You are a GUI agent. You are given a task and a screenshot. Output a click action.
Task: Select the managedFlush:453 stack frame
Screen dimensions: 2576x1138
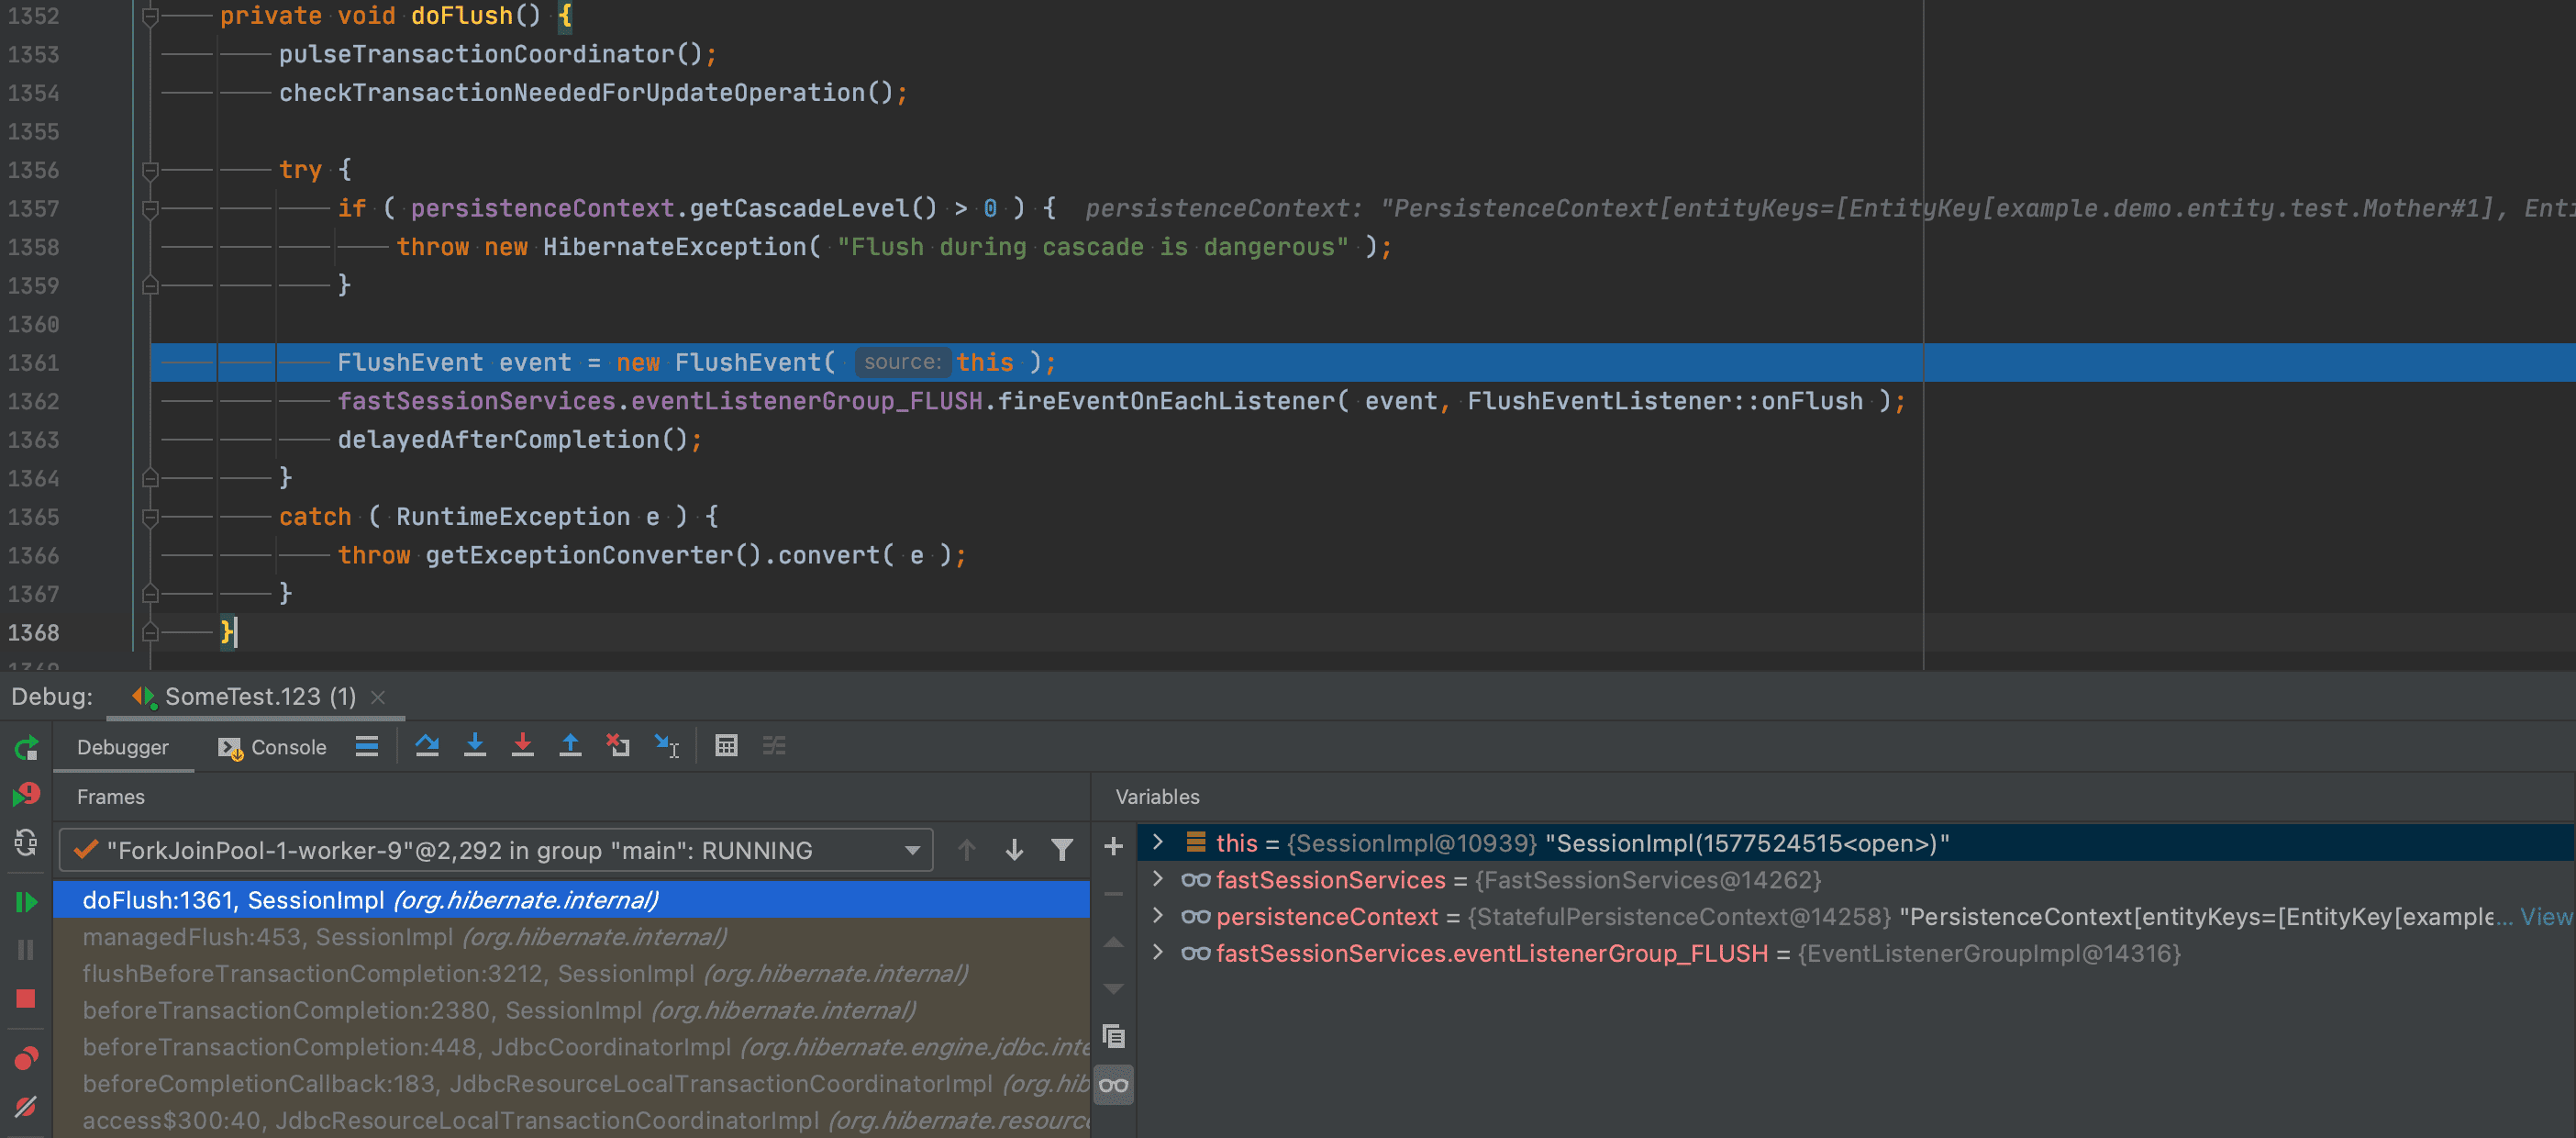(404, 937)
